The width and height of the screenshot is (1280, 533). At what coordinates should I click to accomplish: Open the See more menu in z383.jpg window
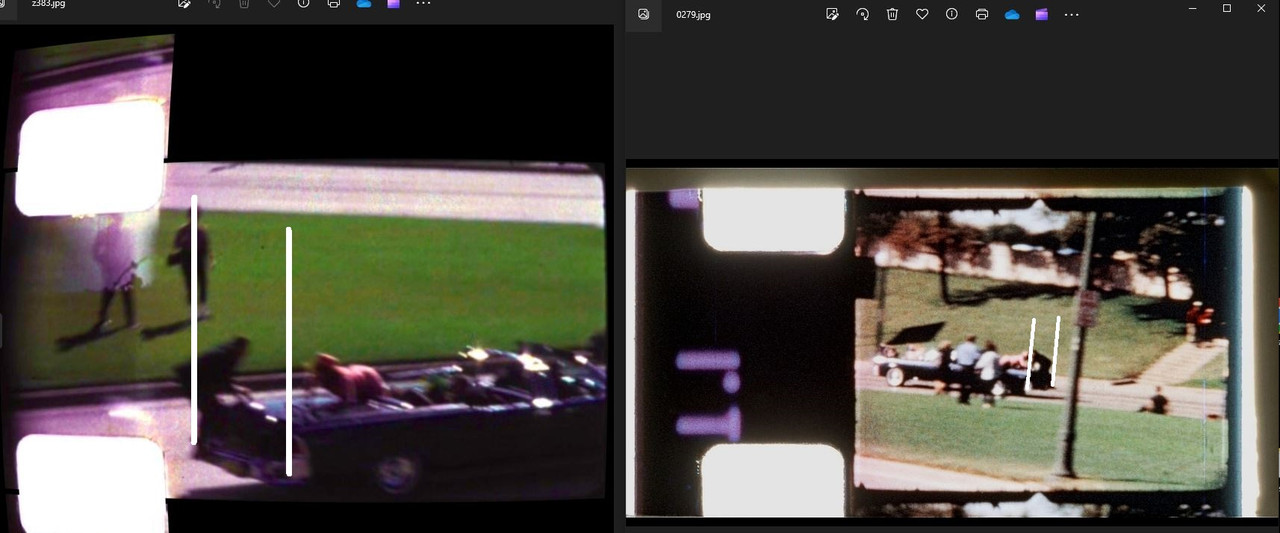(x=423, y=4)
